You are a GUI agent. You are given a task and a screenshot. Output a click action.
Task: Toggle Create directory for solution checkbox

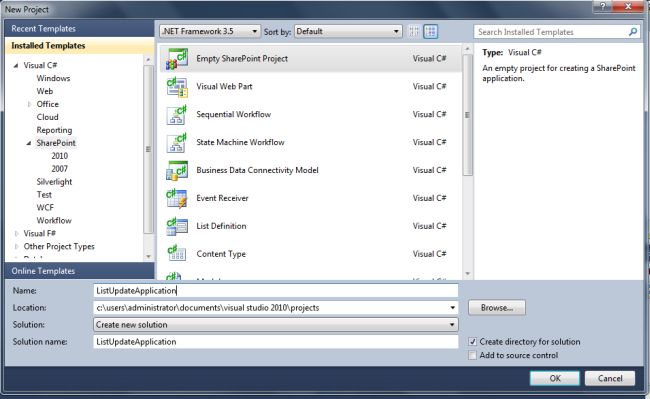[472, 342]
